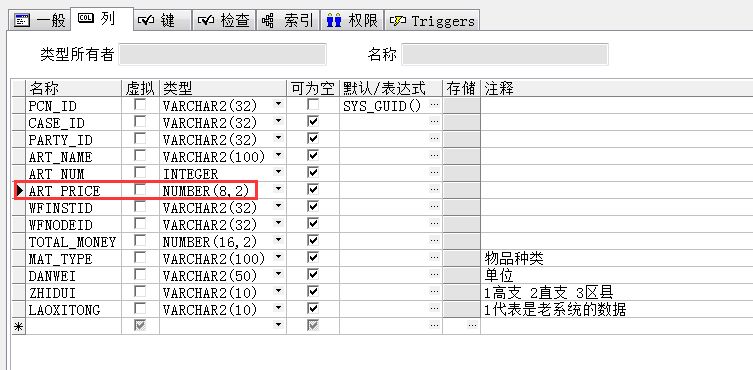Click the current row arrow indicator
753x370 pixels.
click(x=19, y=190)
